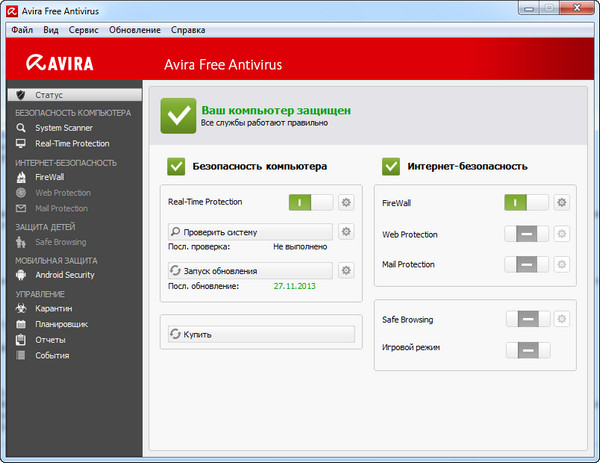The image size is (600, 463).
Task: Open the Планировщик (Scheduler) section
Action: 62,324
